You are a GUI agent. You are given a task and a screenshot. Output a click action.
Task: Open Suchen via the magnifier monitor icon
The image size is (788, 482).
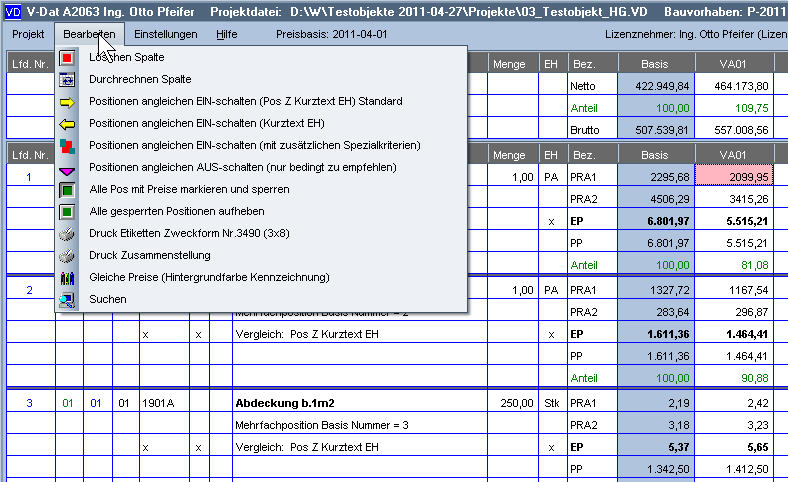coord(68,299)
